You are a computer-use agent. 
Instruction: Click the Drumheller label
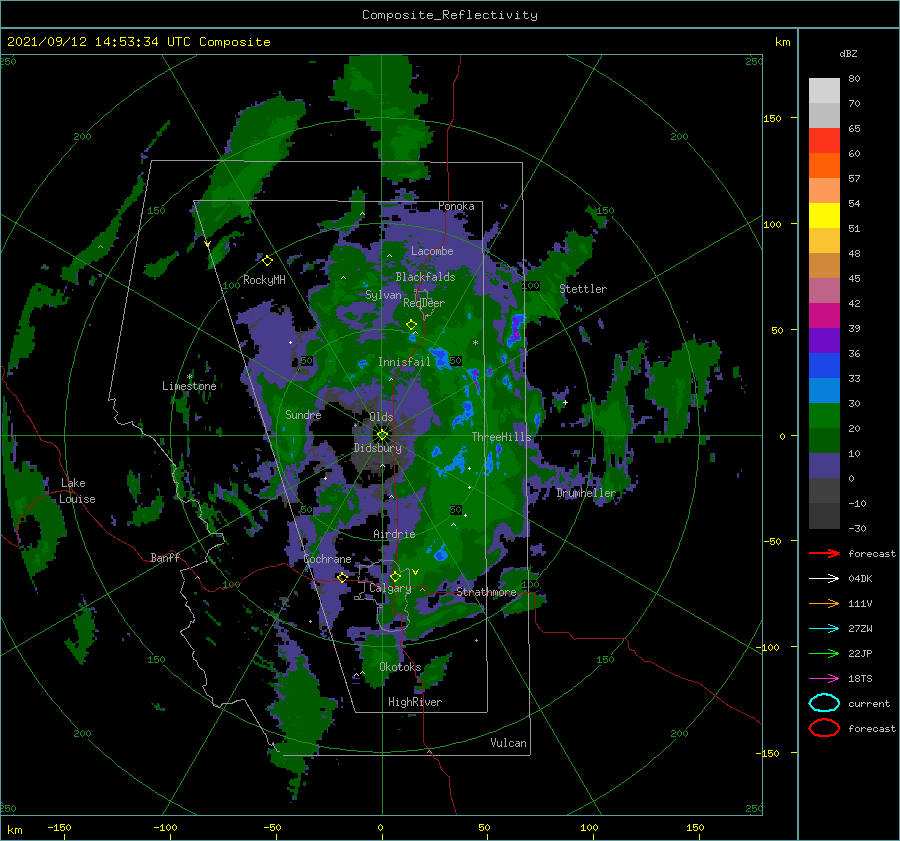(x=586, y=493)
